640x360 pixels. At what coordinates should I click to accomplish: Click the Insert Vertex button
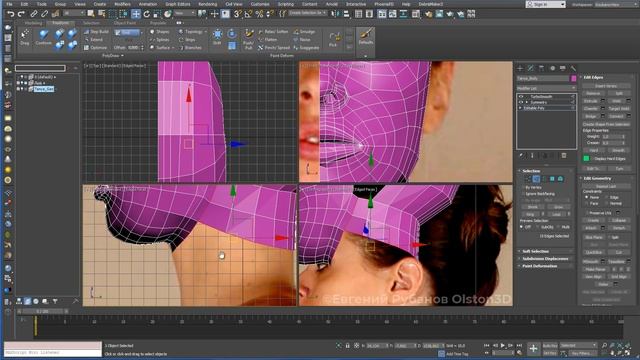pos(606,86)
